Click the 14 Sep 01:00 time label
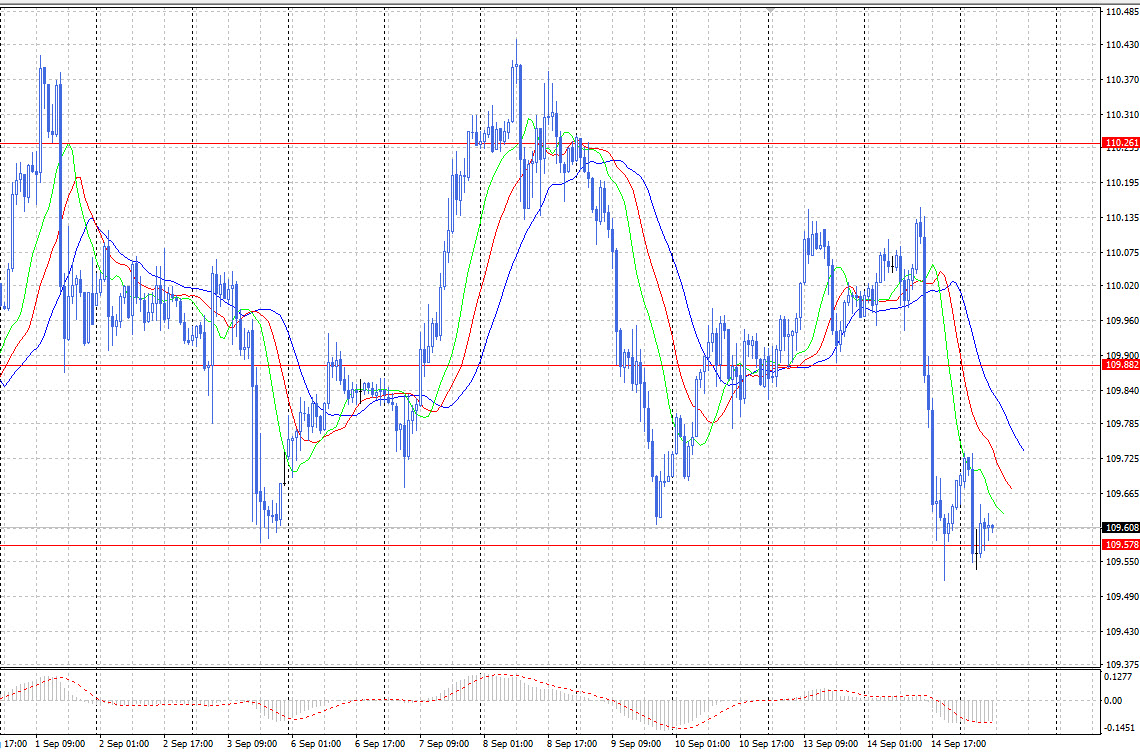1140x754 pixels. 895,744
